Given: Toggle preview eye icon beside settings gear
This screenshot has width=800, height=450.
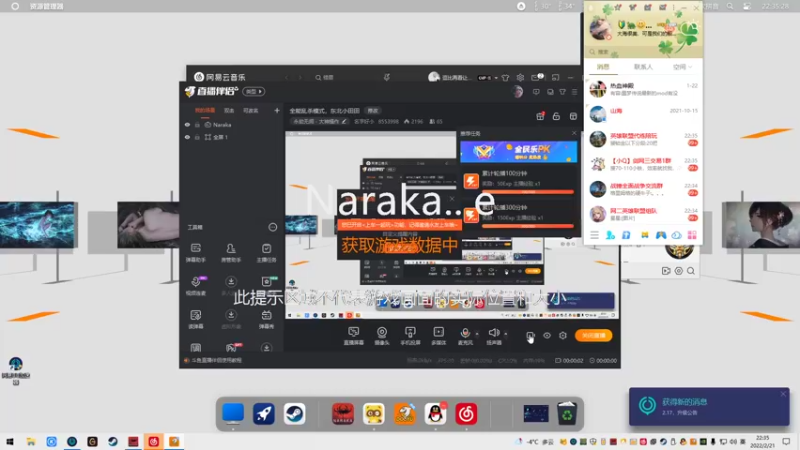Looking at the screenshot, I should point(547,336).
